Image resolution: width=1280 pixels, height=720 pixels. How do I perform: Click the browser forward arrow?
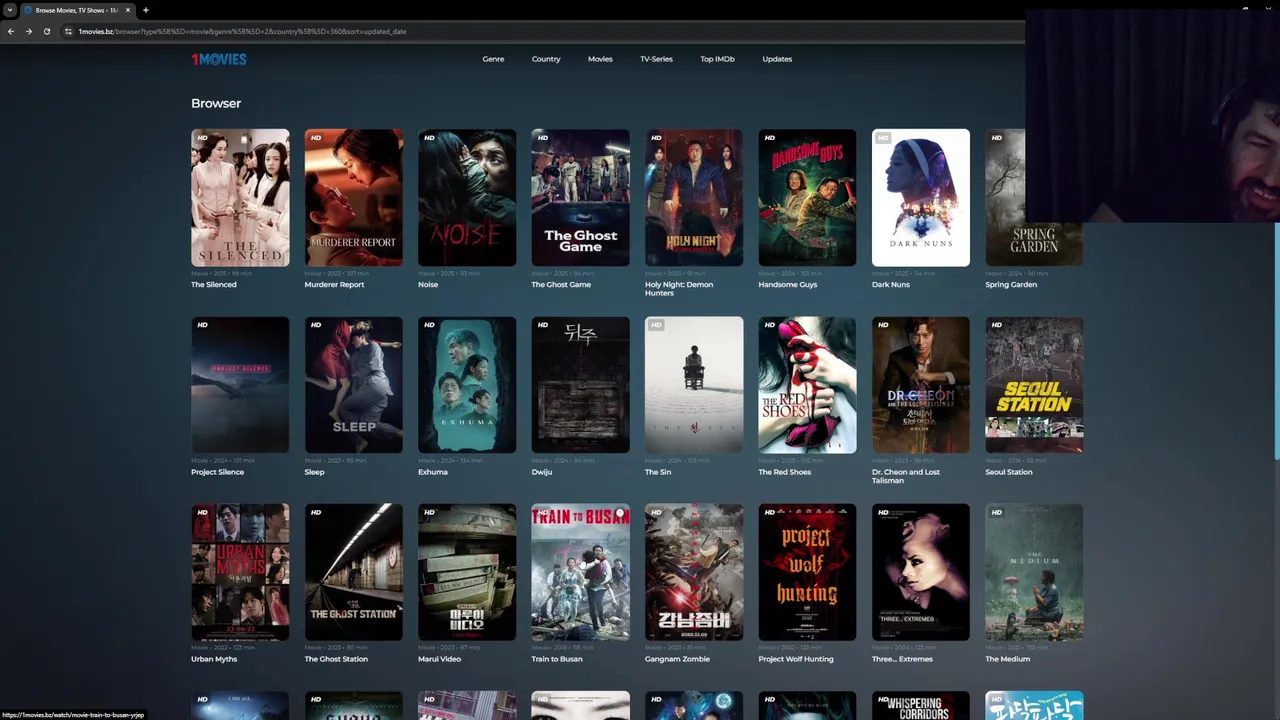[x=28, y=31]
